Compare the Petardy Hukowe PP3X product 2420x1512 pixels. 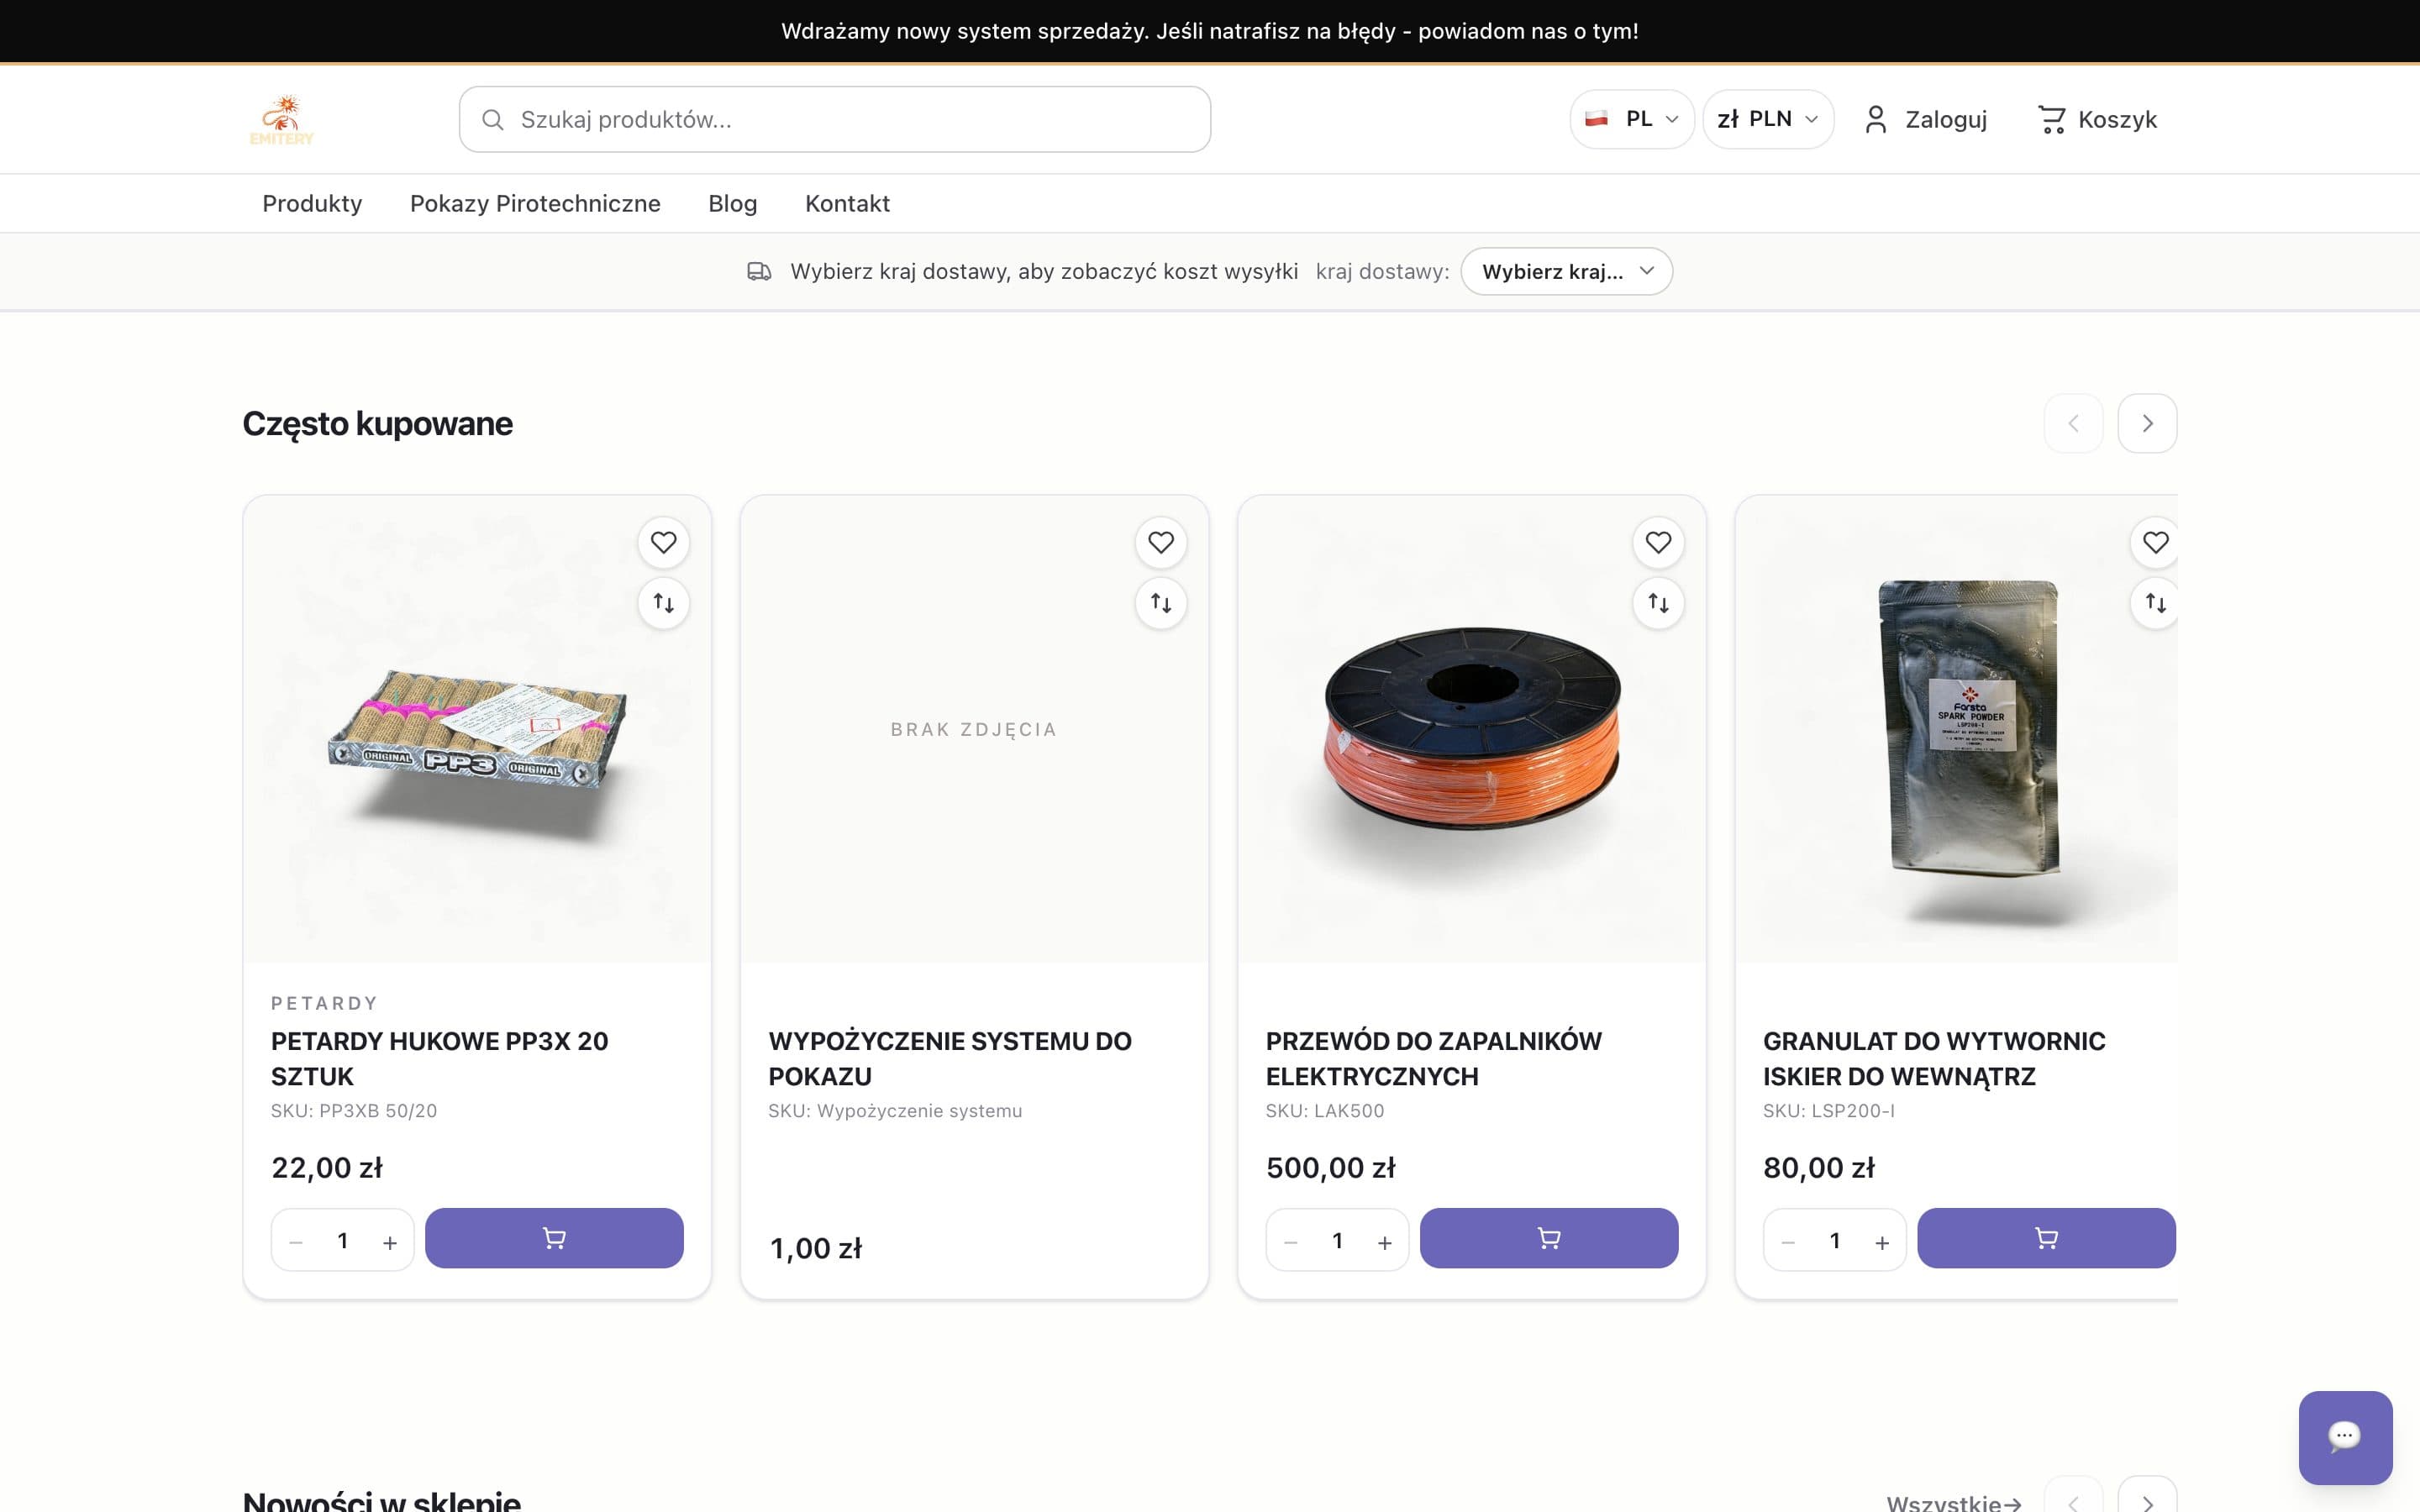664,603
